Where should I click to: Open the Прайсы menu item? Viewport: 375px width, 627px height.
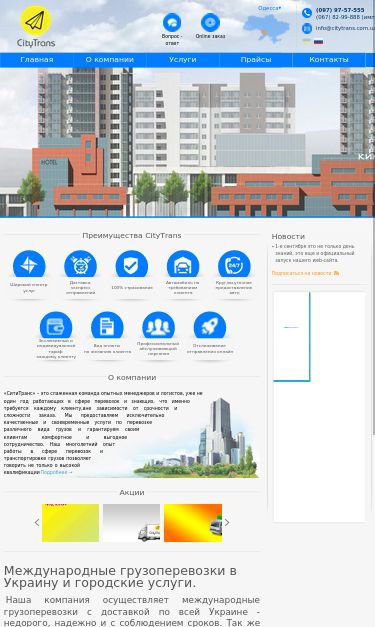click(256, 60)
